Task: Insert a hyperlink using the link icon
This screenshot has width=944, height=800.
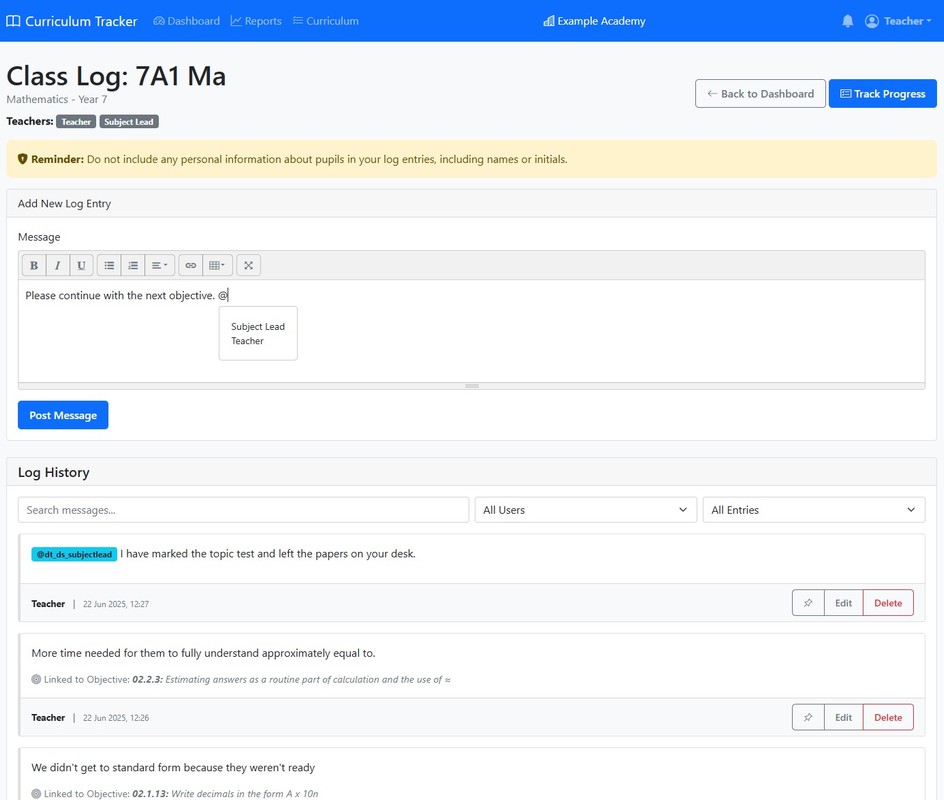Action: tap(190, 265)
